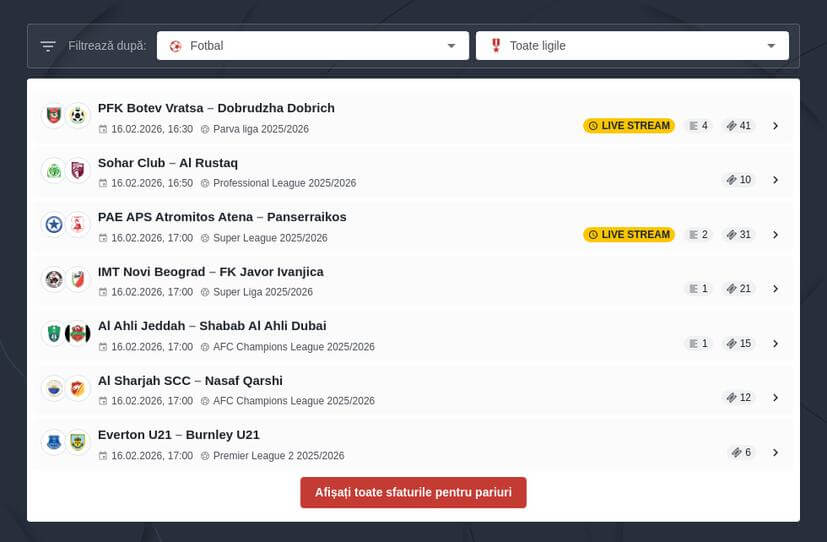
Task: Open the Fotbal sport dropdown
Action: pos(312,46)
